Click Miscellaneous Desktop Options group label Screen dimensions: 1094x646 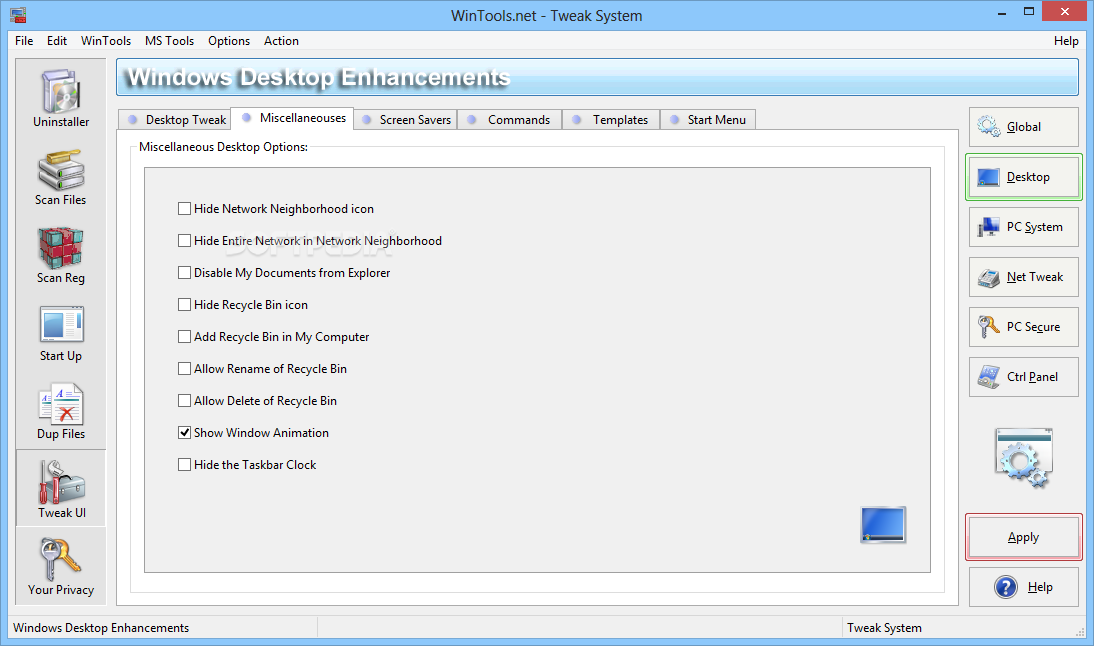223,147
